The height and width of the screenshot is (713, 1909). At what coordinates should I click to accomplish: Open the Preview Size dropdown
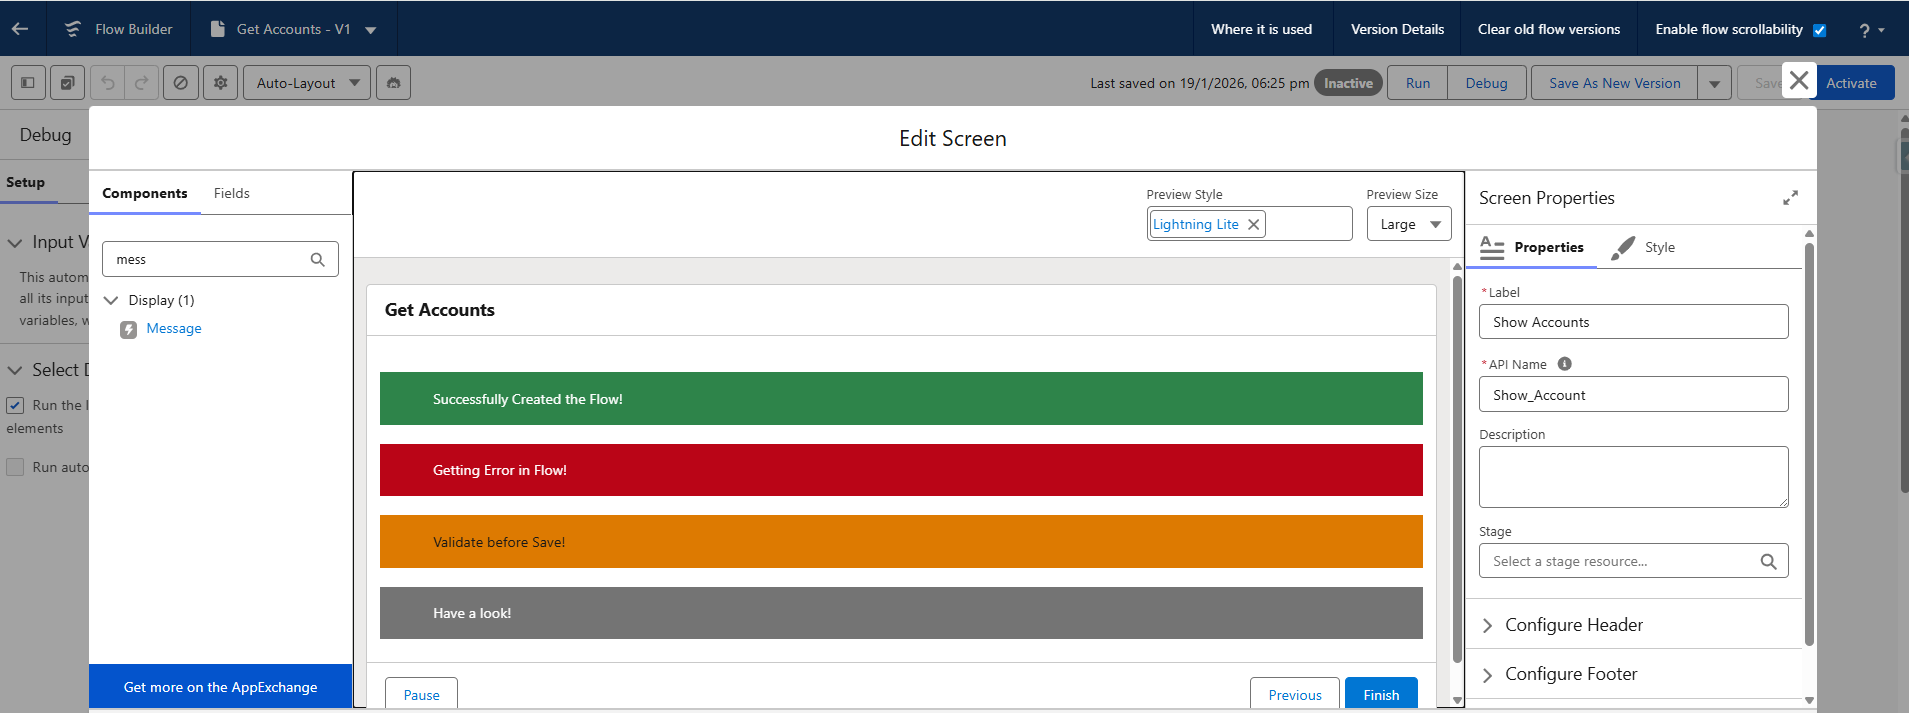1408,225
